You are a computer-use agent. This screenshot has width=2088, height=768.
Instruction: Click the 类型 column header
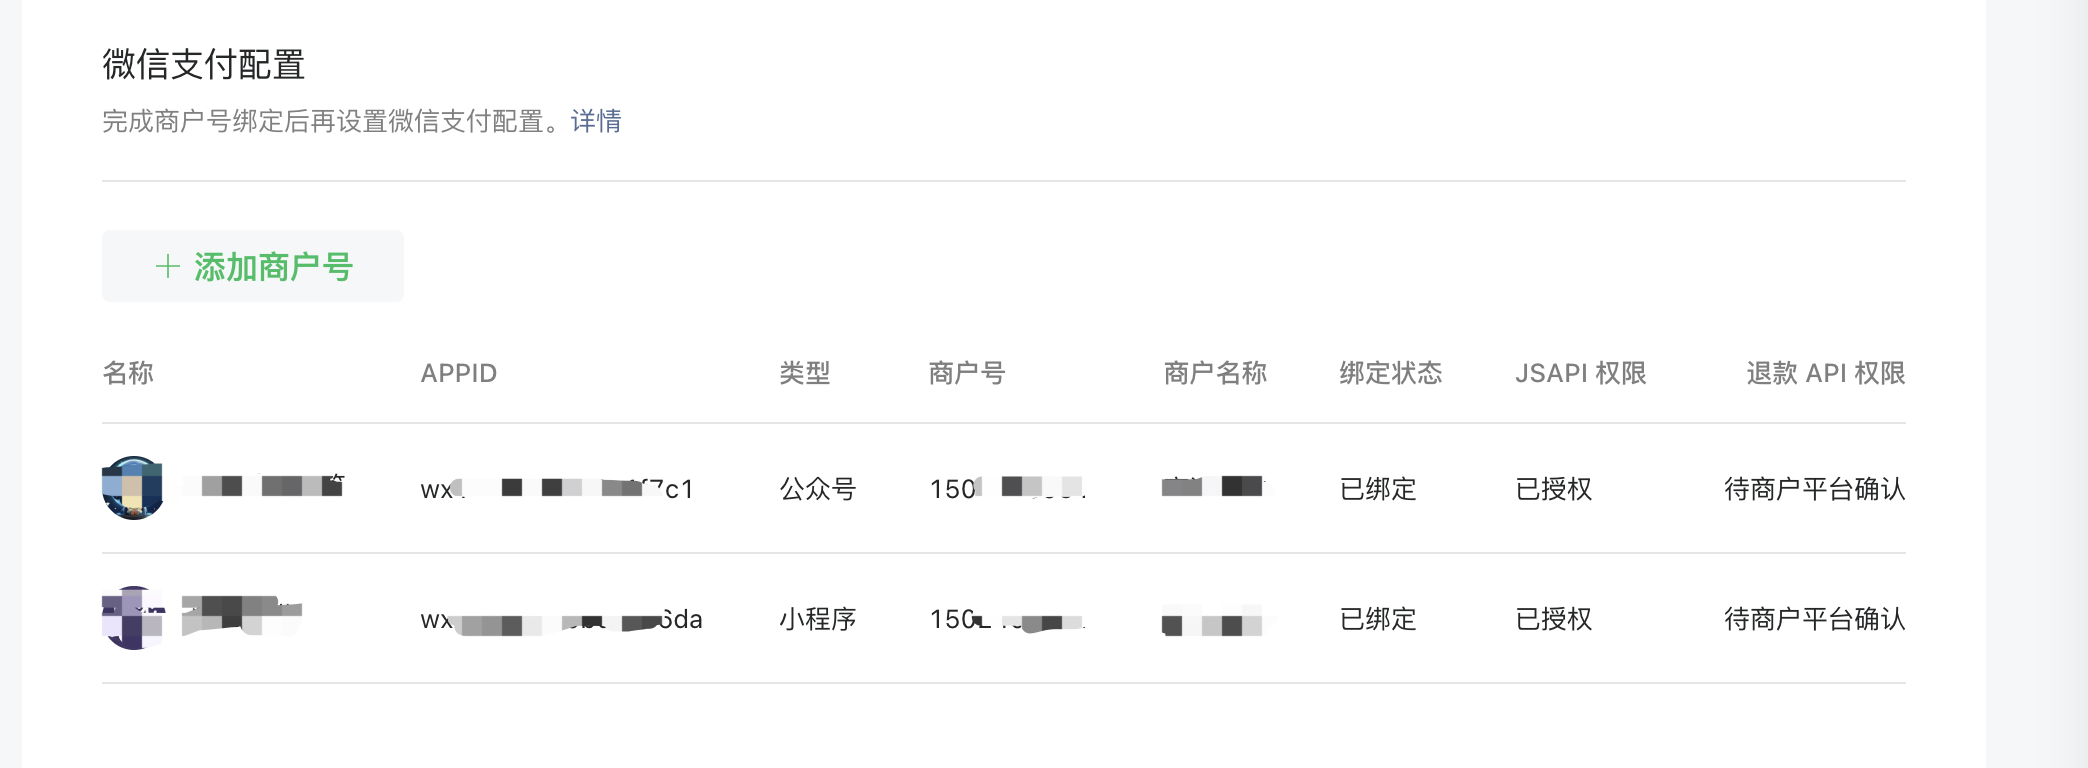[x=805, y=373]
